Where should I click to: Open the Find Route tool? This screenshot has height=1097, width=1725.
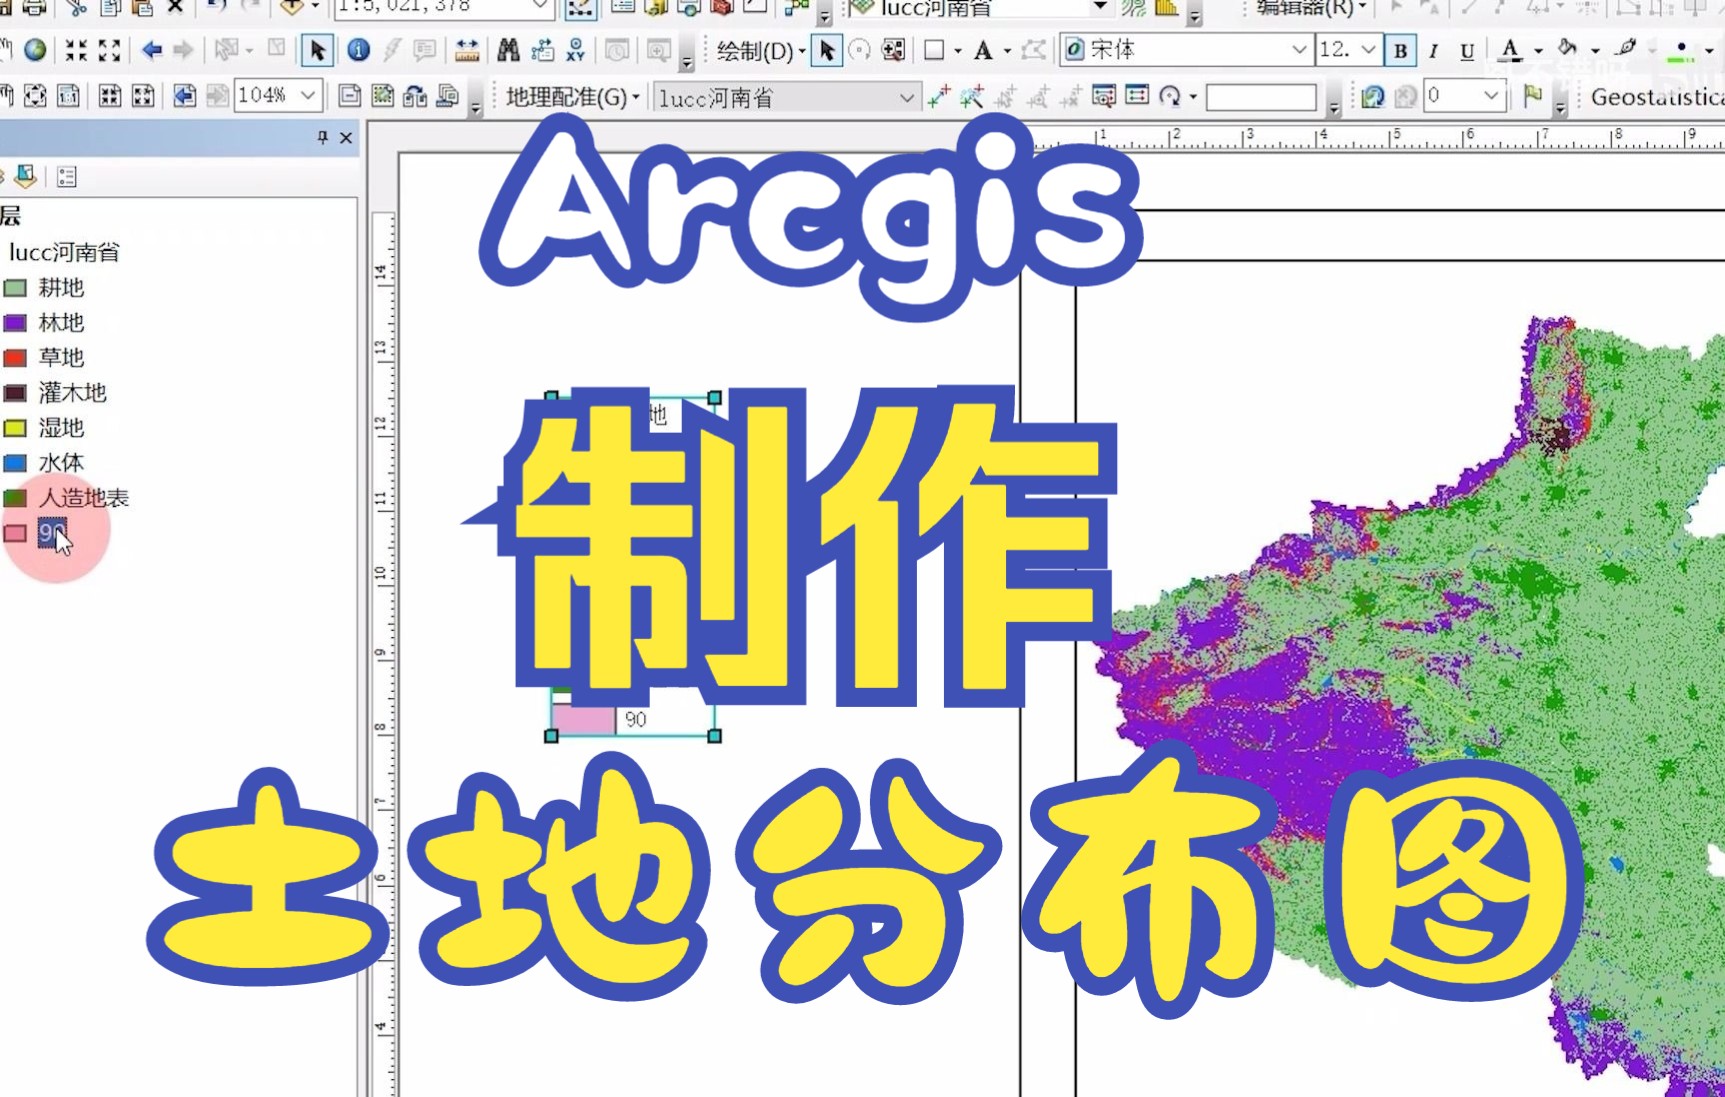[543, 50]
